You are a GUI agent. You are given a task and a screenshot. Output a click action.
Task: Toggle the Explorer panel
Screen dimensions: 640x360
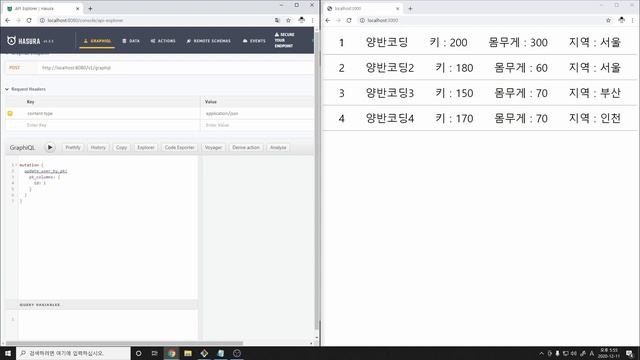(x=146, y=147)
